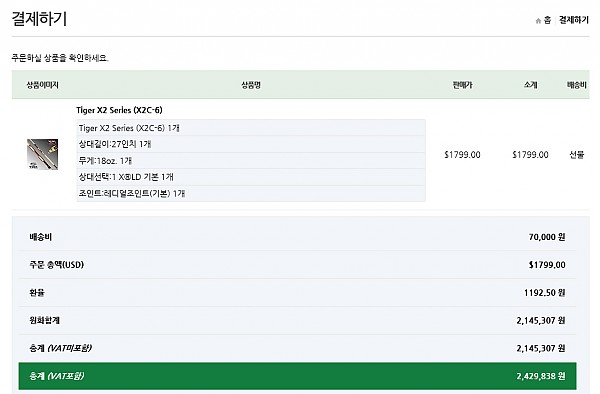The width and height of the screenshot is (600, 394).
Task: Click the Tiger X2 Series (X2C-6) 1개 row
Action: 251,128
